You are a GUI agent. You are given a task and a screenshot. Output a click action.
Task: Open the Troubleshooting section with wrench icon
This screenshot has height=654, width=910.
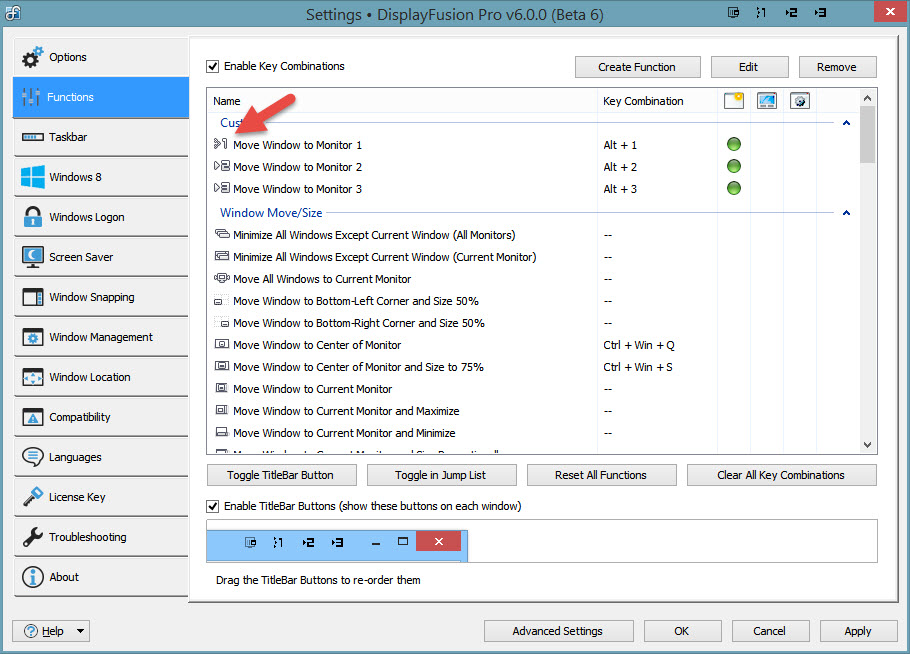101,537
